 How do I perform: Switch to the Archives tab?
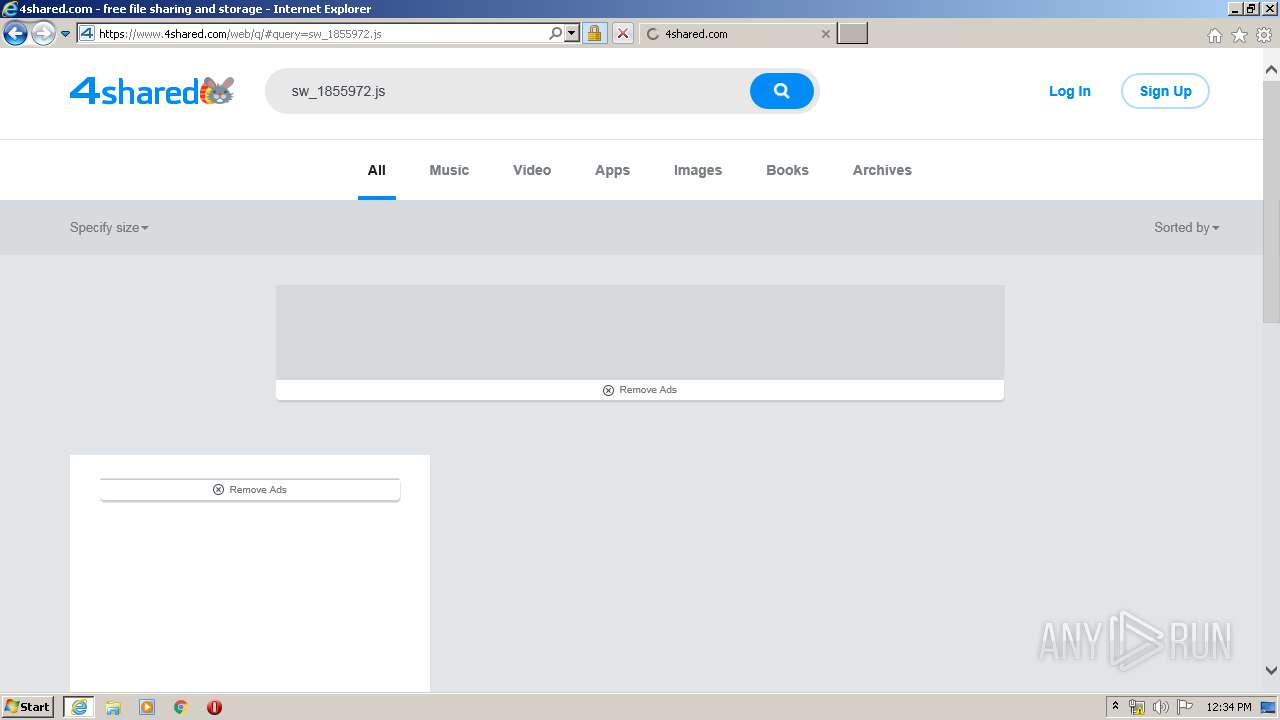tap(882, 170)
